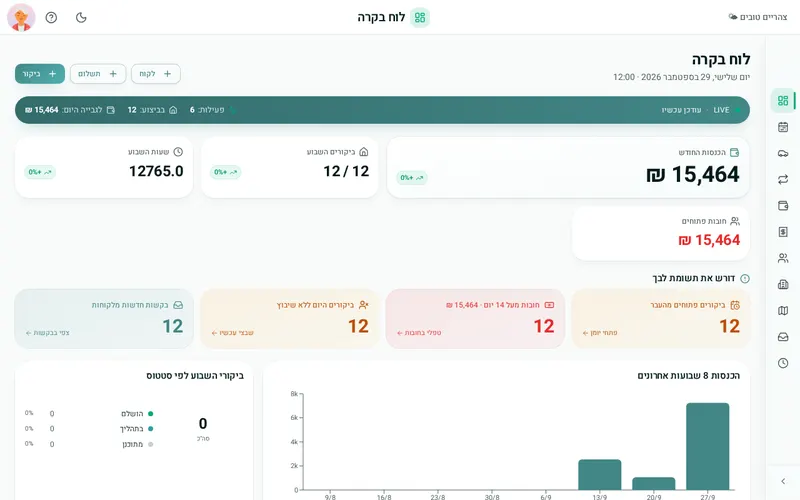Click the wallet icon in the live status bar
This screenshot has height=500, width=800.
[111, 110]
